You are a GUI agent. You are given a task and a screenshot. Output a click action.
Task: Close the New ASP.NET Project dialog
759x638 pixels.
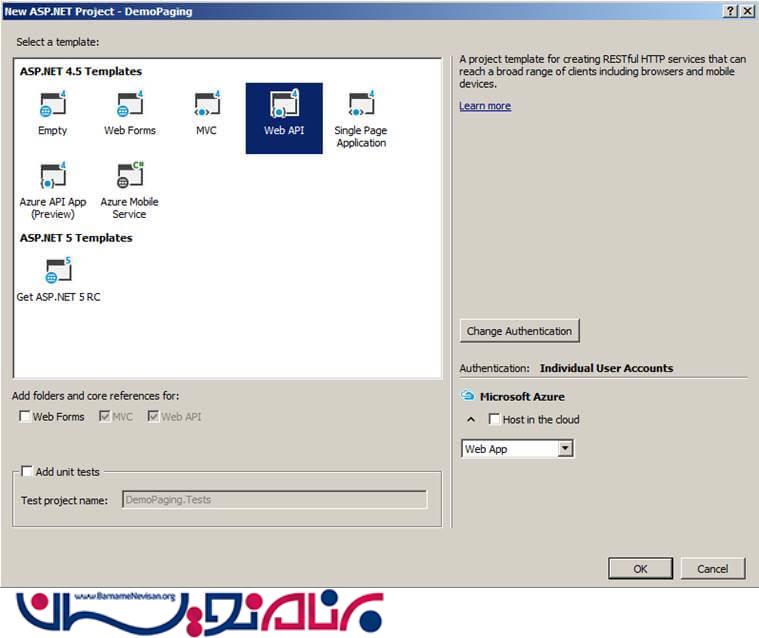[x=747, y=11]
